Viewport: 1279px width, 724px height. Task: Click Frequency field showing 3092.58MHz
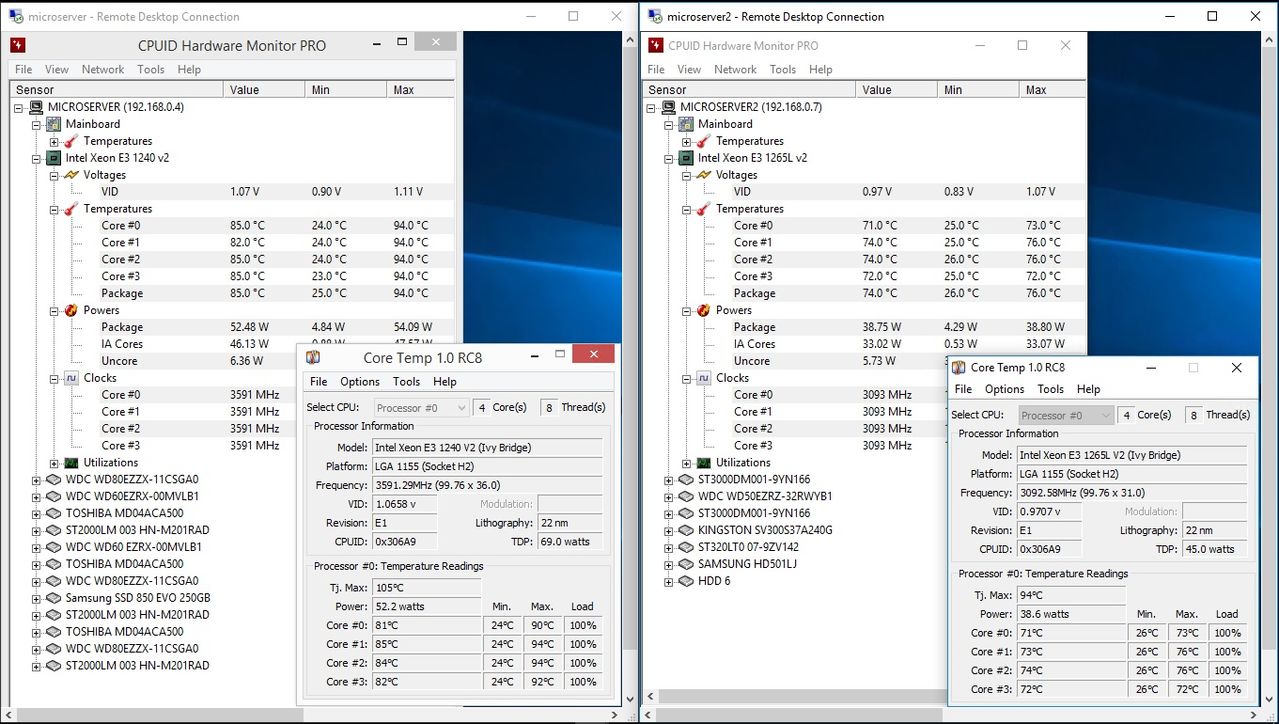coord(1131,493)
